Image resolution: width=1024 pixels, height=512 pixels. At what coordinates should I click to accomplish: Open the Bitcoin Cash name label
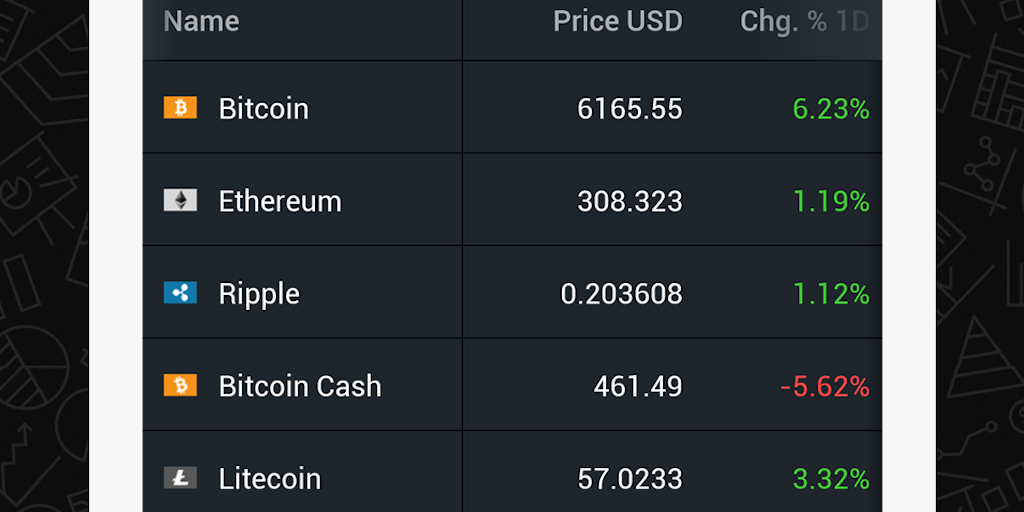tap(300, 386)
